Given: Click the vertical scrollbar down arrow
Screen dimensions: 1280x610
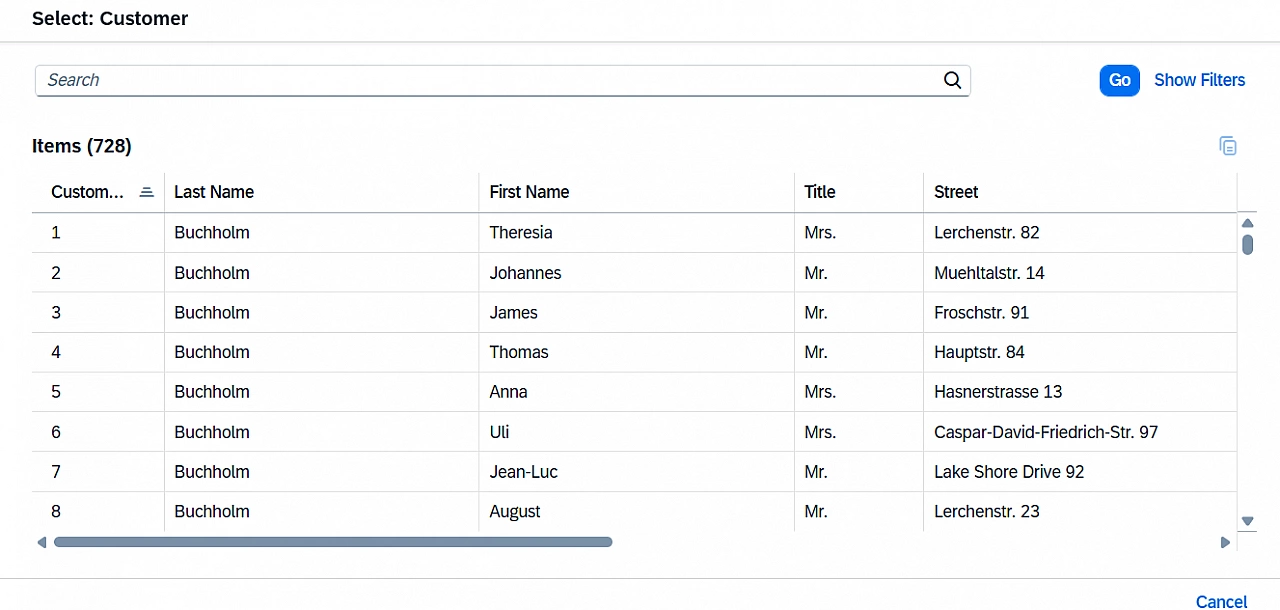Looking at the screenshot, I should tap(1247, 521).
